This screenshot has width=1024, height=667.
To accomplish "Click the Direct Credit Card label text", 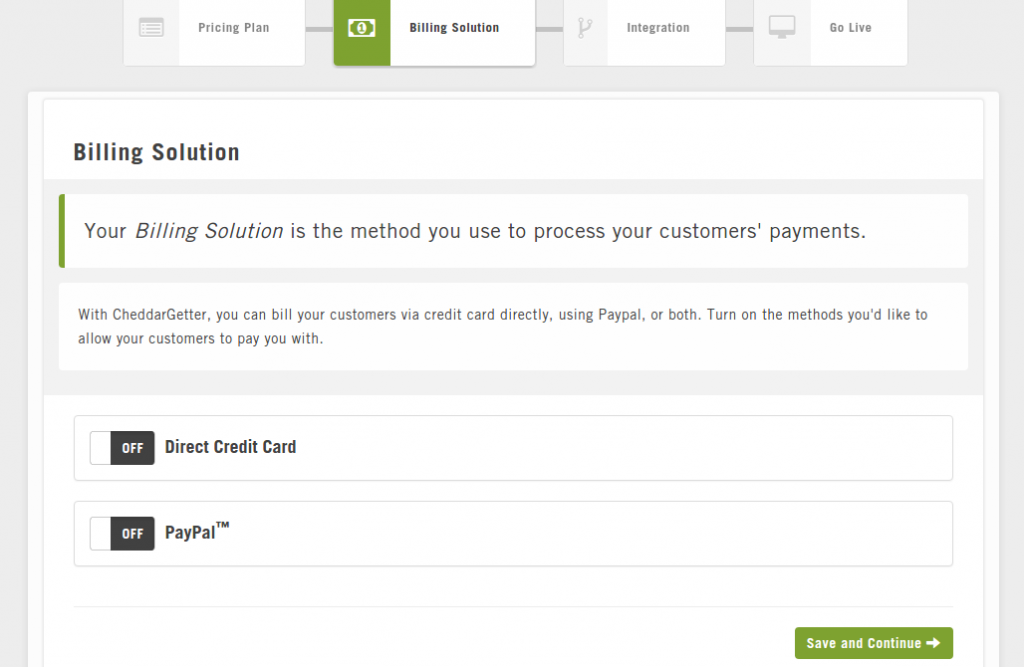I will [230, 447].
